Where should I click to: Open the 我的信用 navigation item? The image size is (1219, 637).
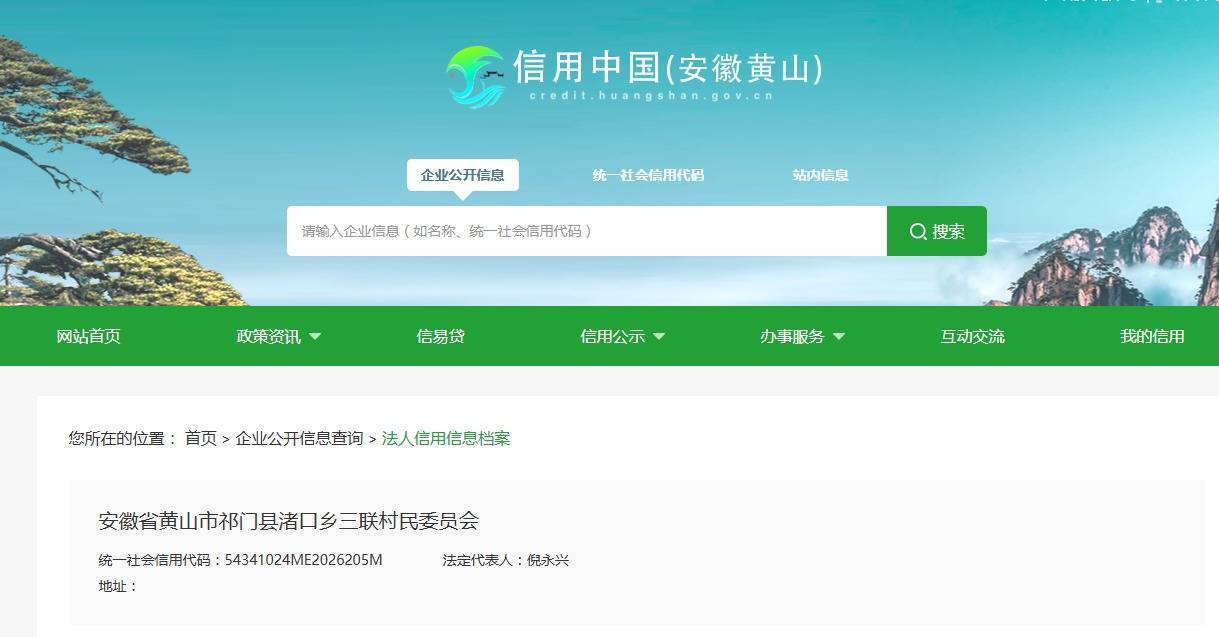point(1150,337)
